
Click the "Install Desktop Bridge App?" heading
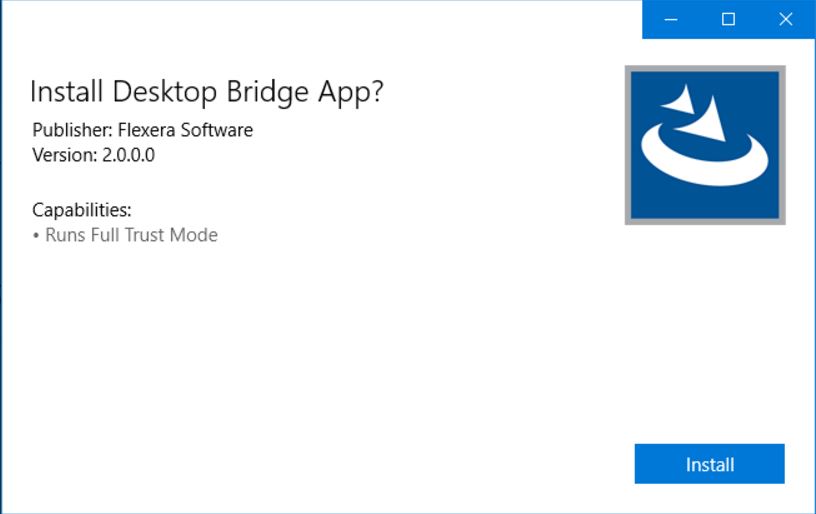pos(207,91)
